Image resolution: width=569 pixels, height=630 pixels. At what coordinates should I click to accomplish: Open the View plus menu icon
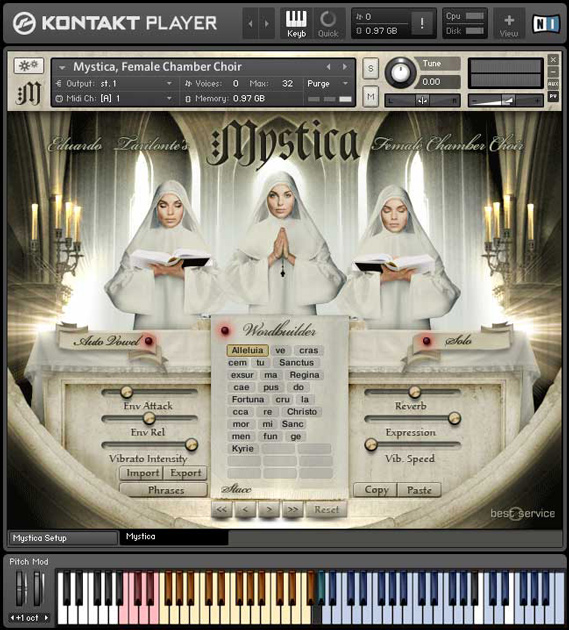coord(509,24)
